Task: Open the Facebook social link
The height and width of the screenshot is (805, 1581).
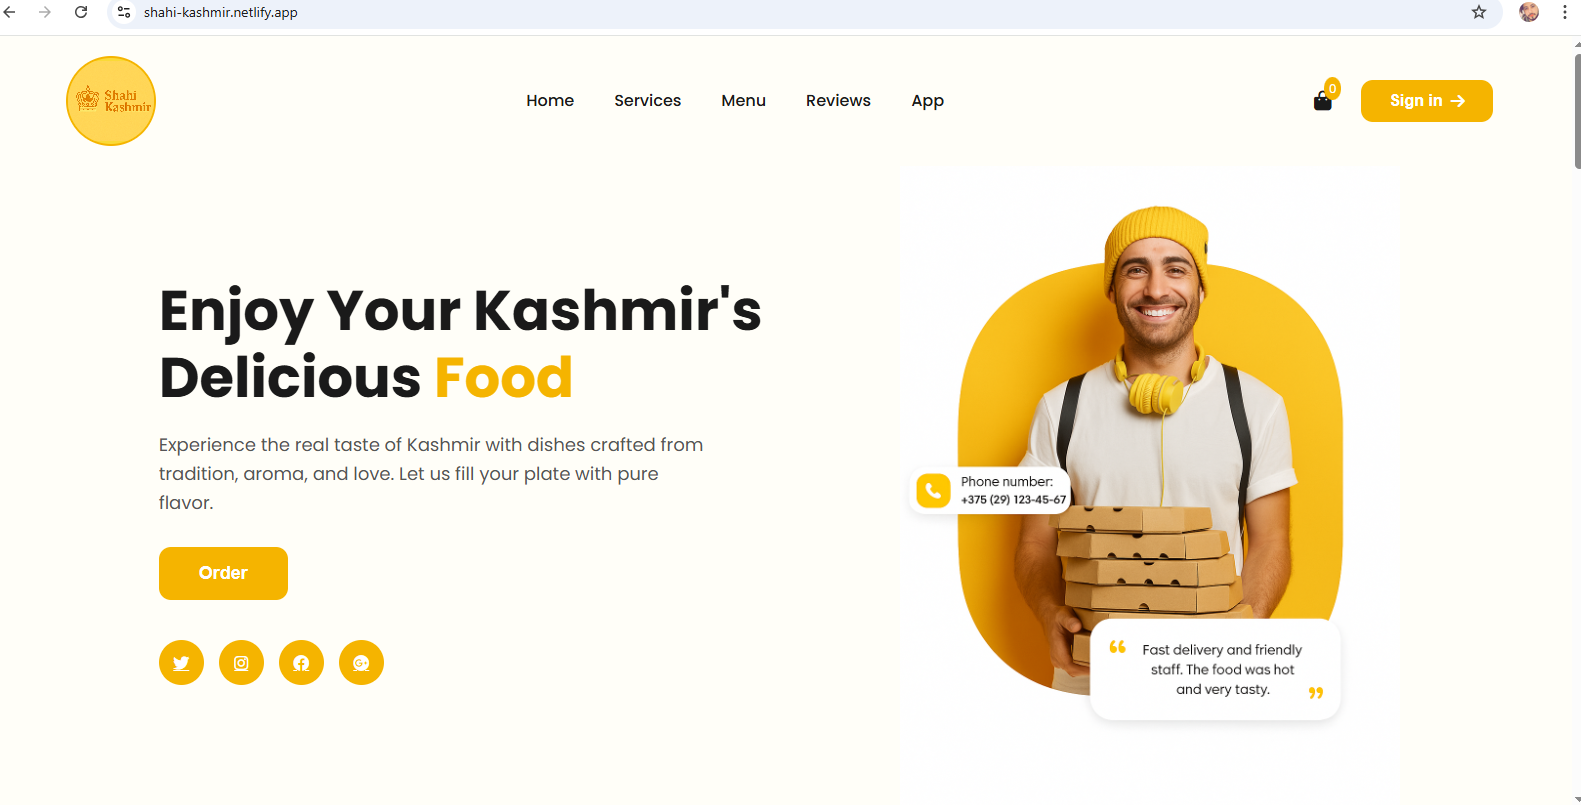Action: [x=301, y=663]
